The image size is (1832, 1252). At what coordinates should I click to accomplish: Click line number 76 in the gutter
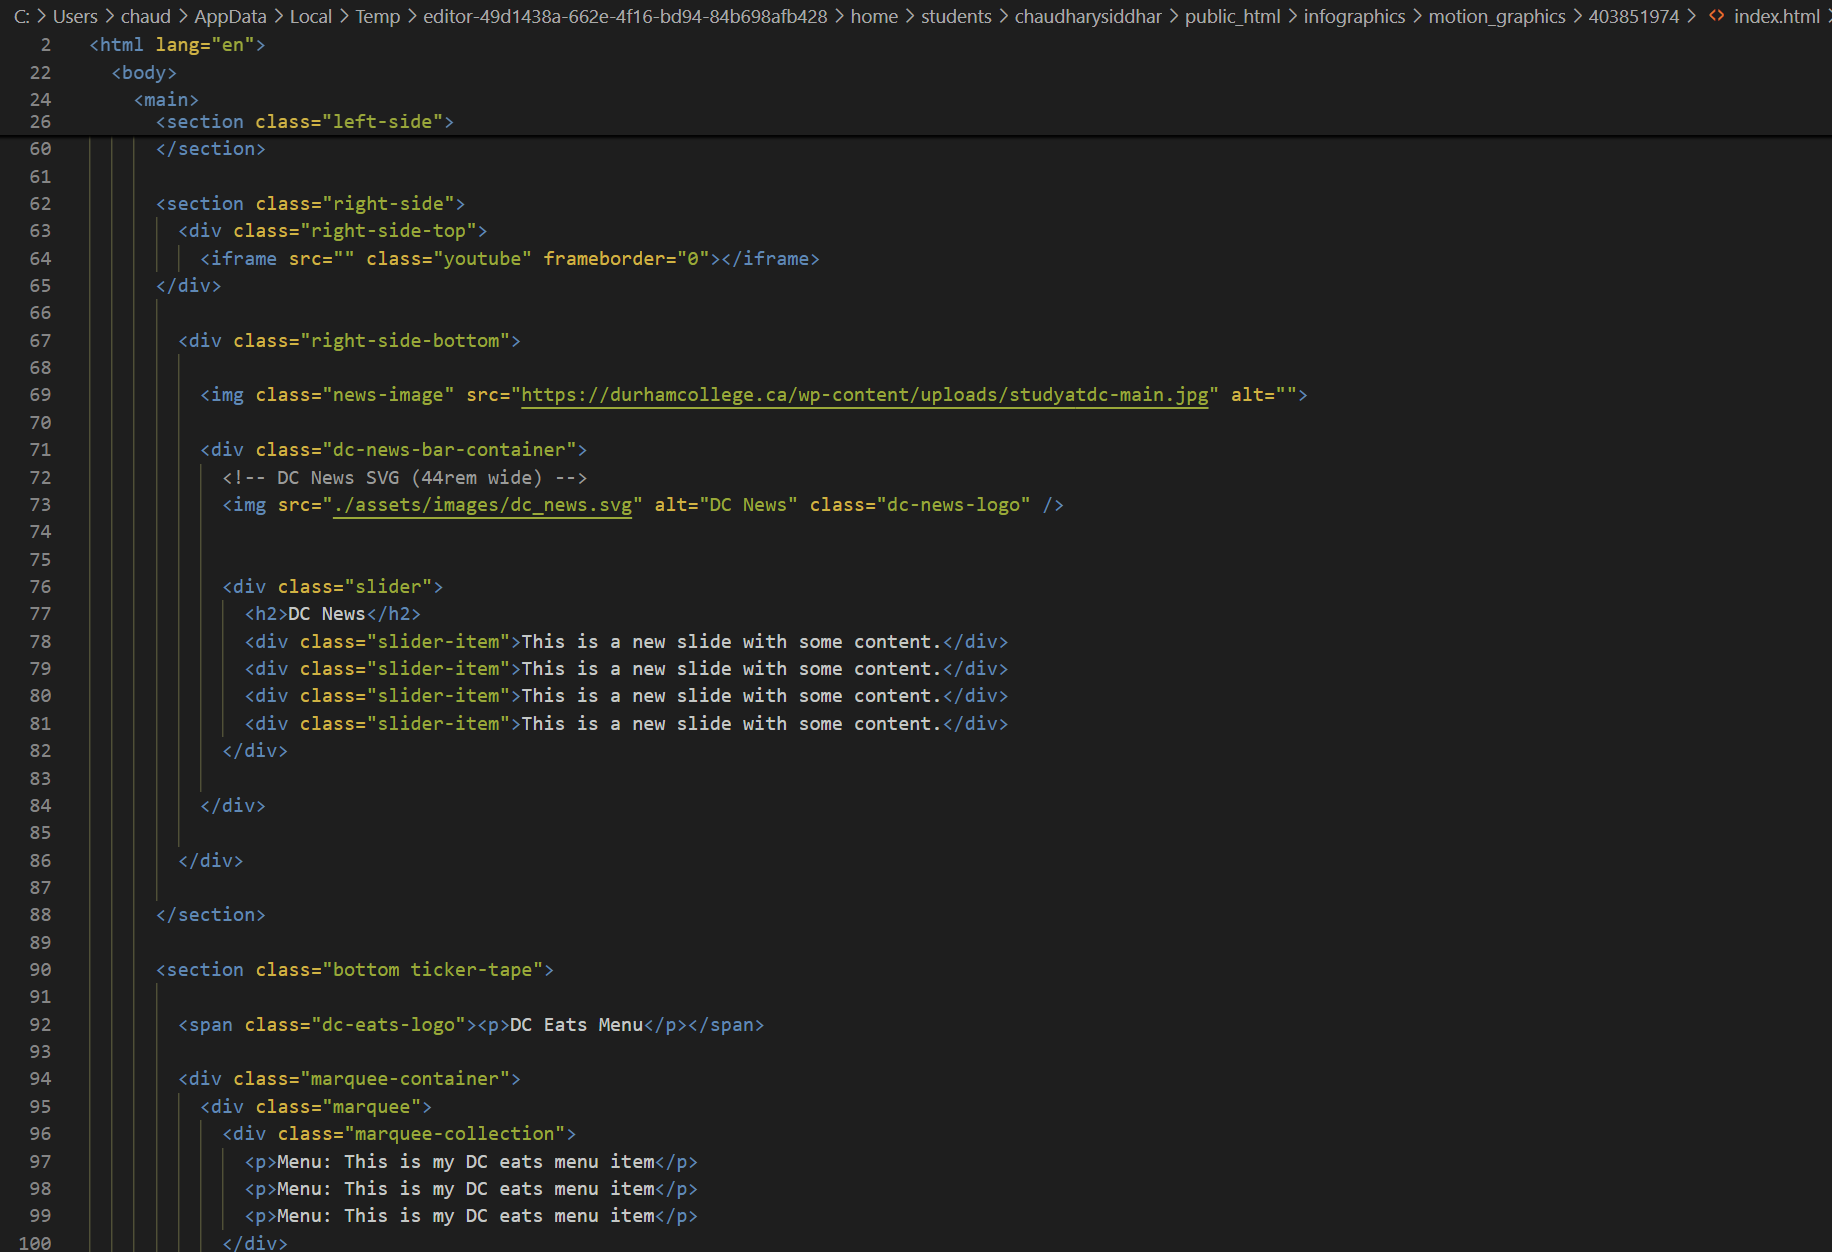pos(40,587)
